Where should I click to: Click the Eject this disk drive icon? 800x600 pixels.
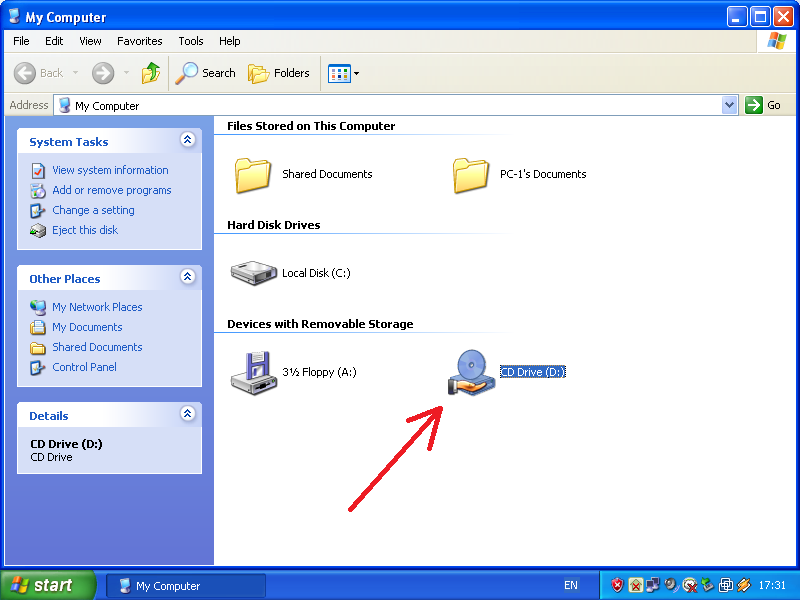click(38, 231)
